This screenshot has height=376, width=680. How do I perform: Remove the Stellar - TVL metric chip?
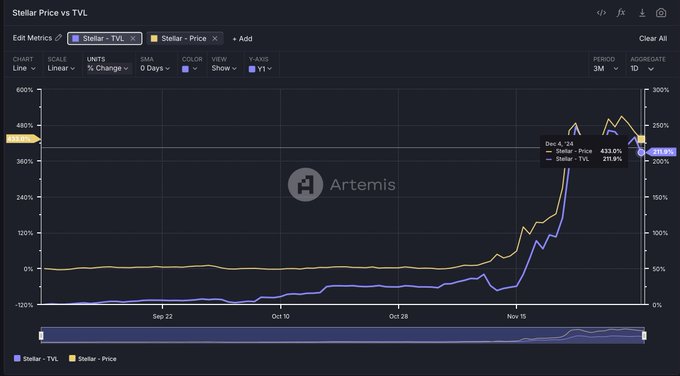(x=133, y=39)
